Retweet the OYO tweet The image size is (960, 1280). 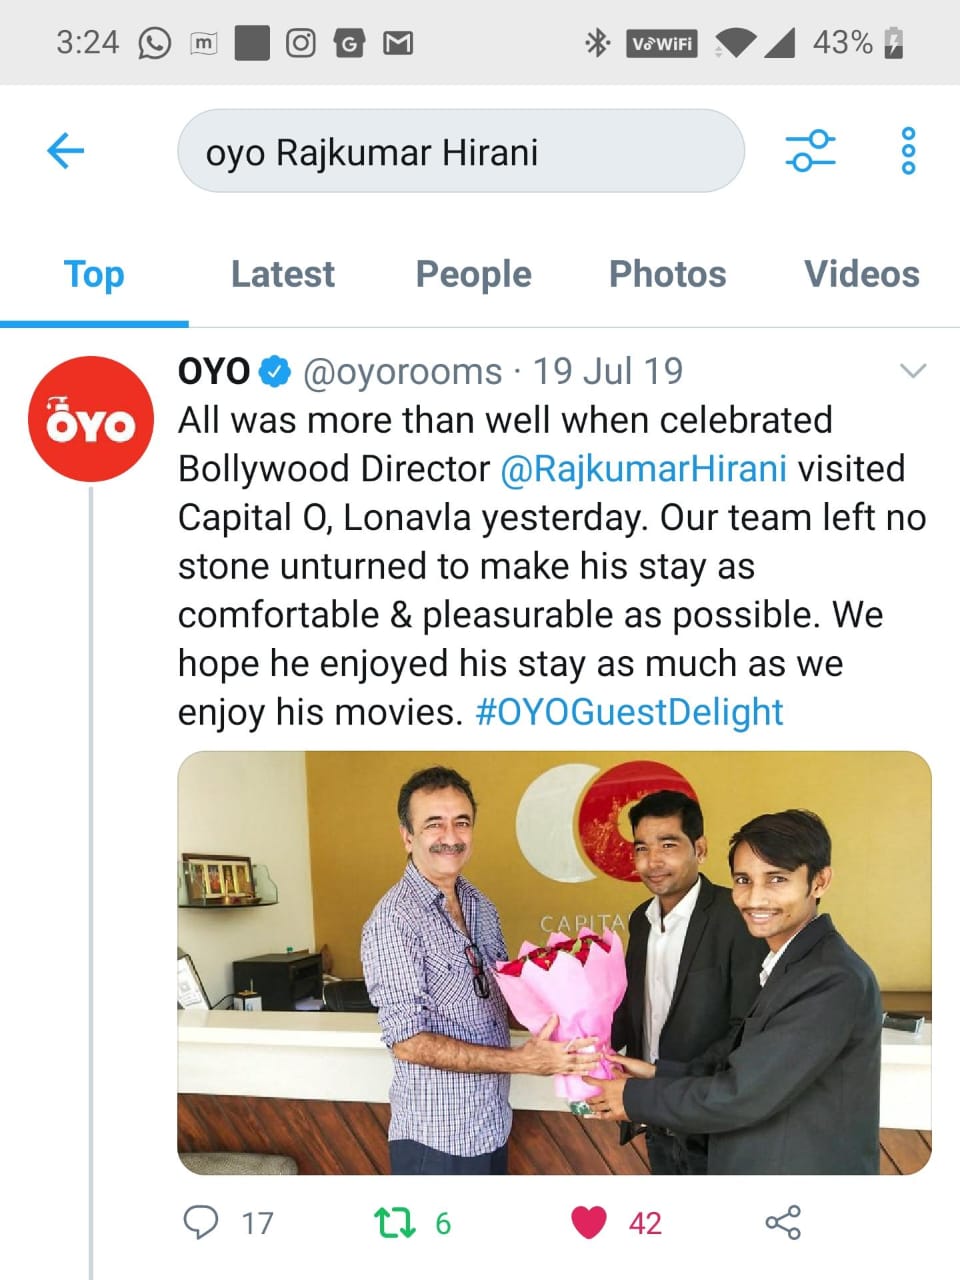[394, 1222]
